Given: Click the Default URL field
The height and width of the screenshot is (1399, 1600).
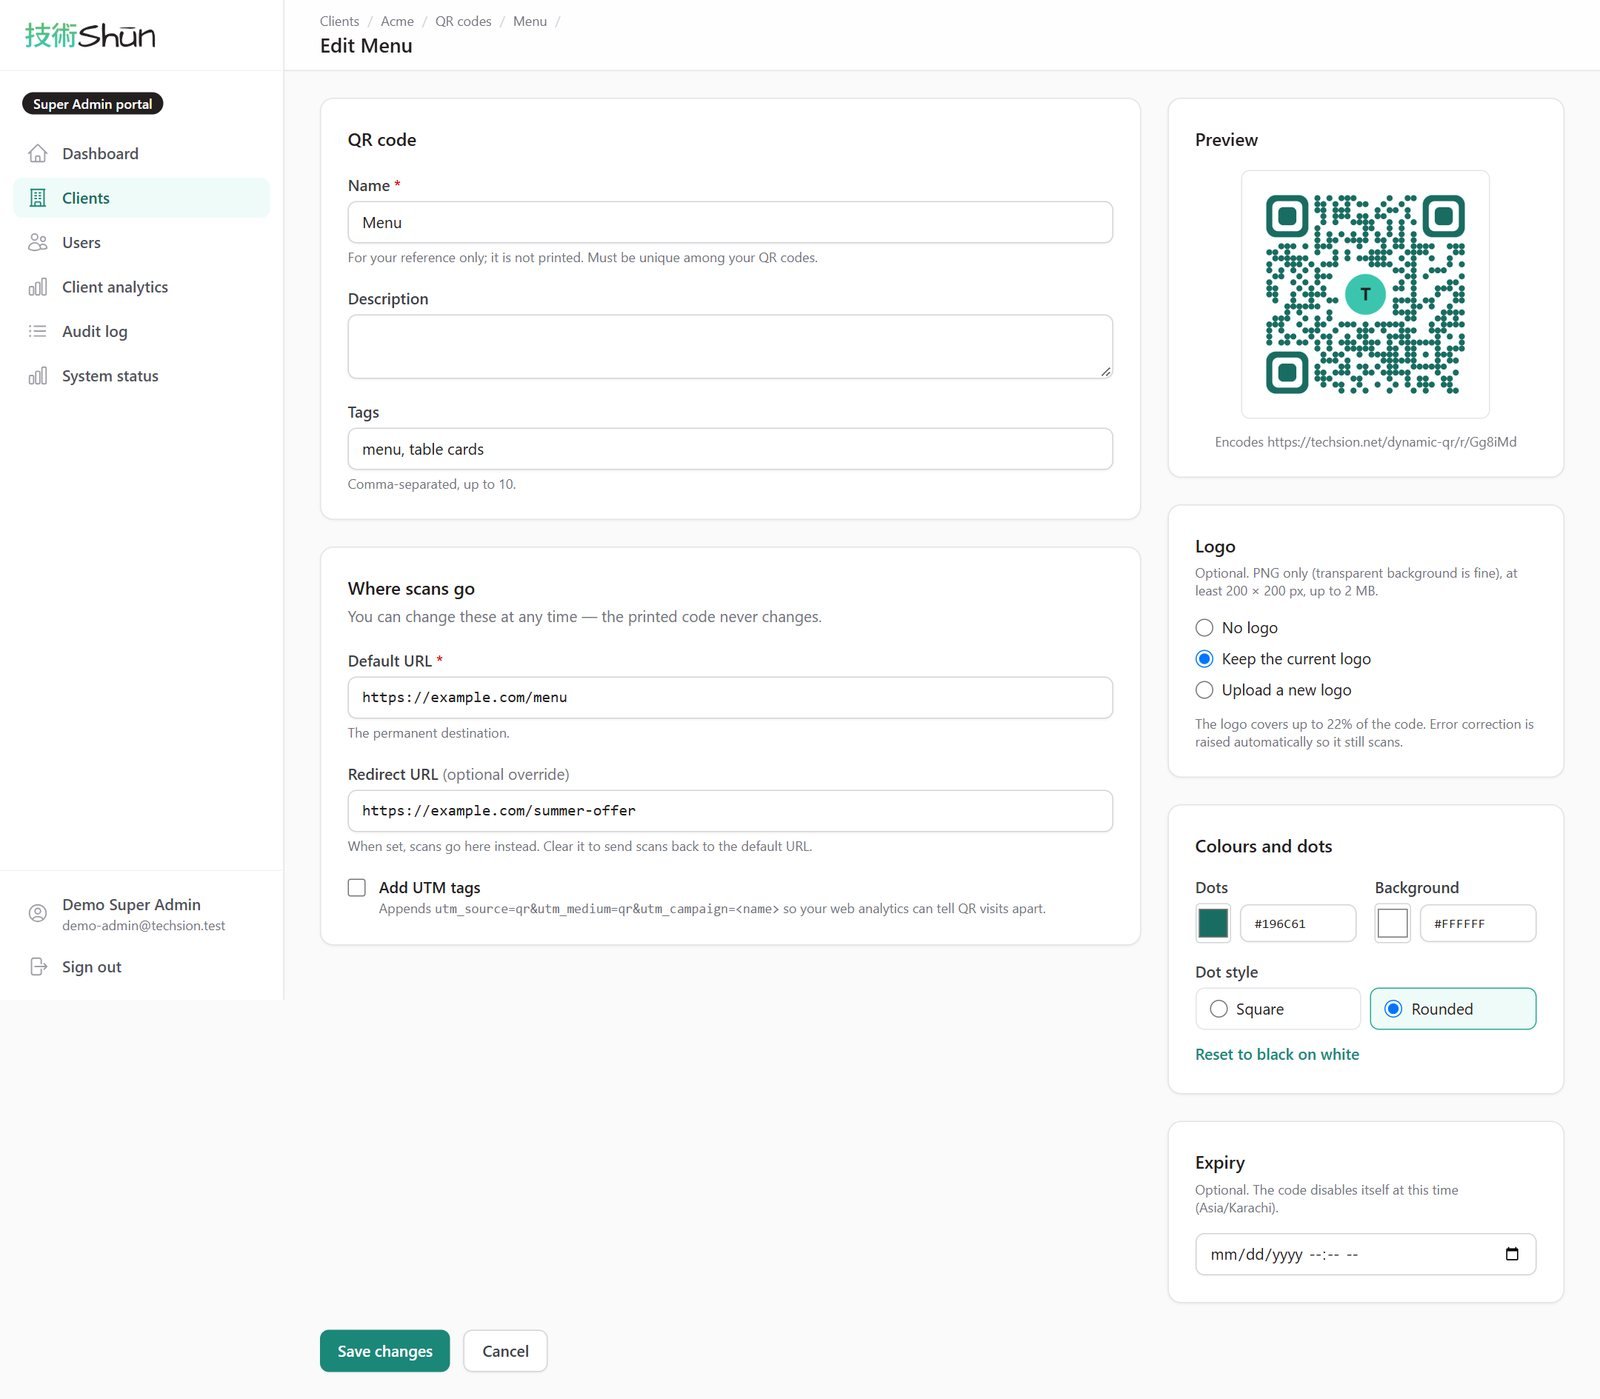Looking at the screenshot, I should 730,697.
